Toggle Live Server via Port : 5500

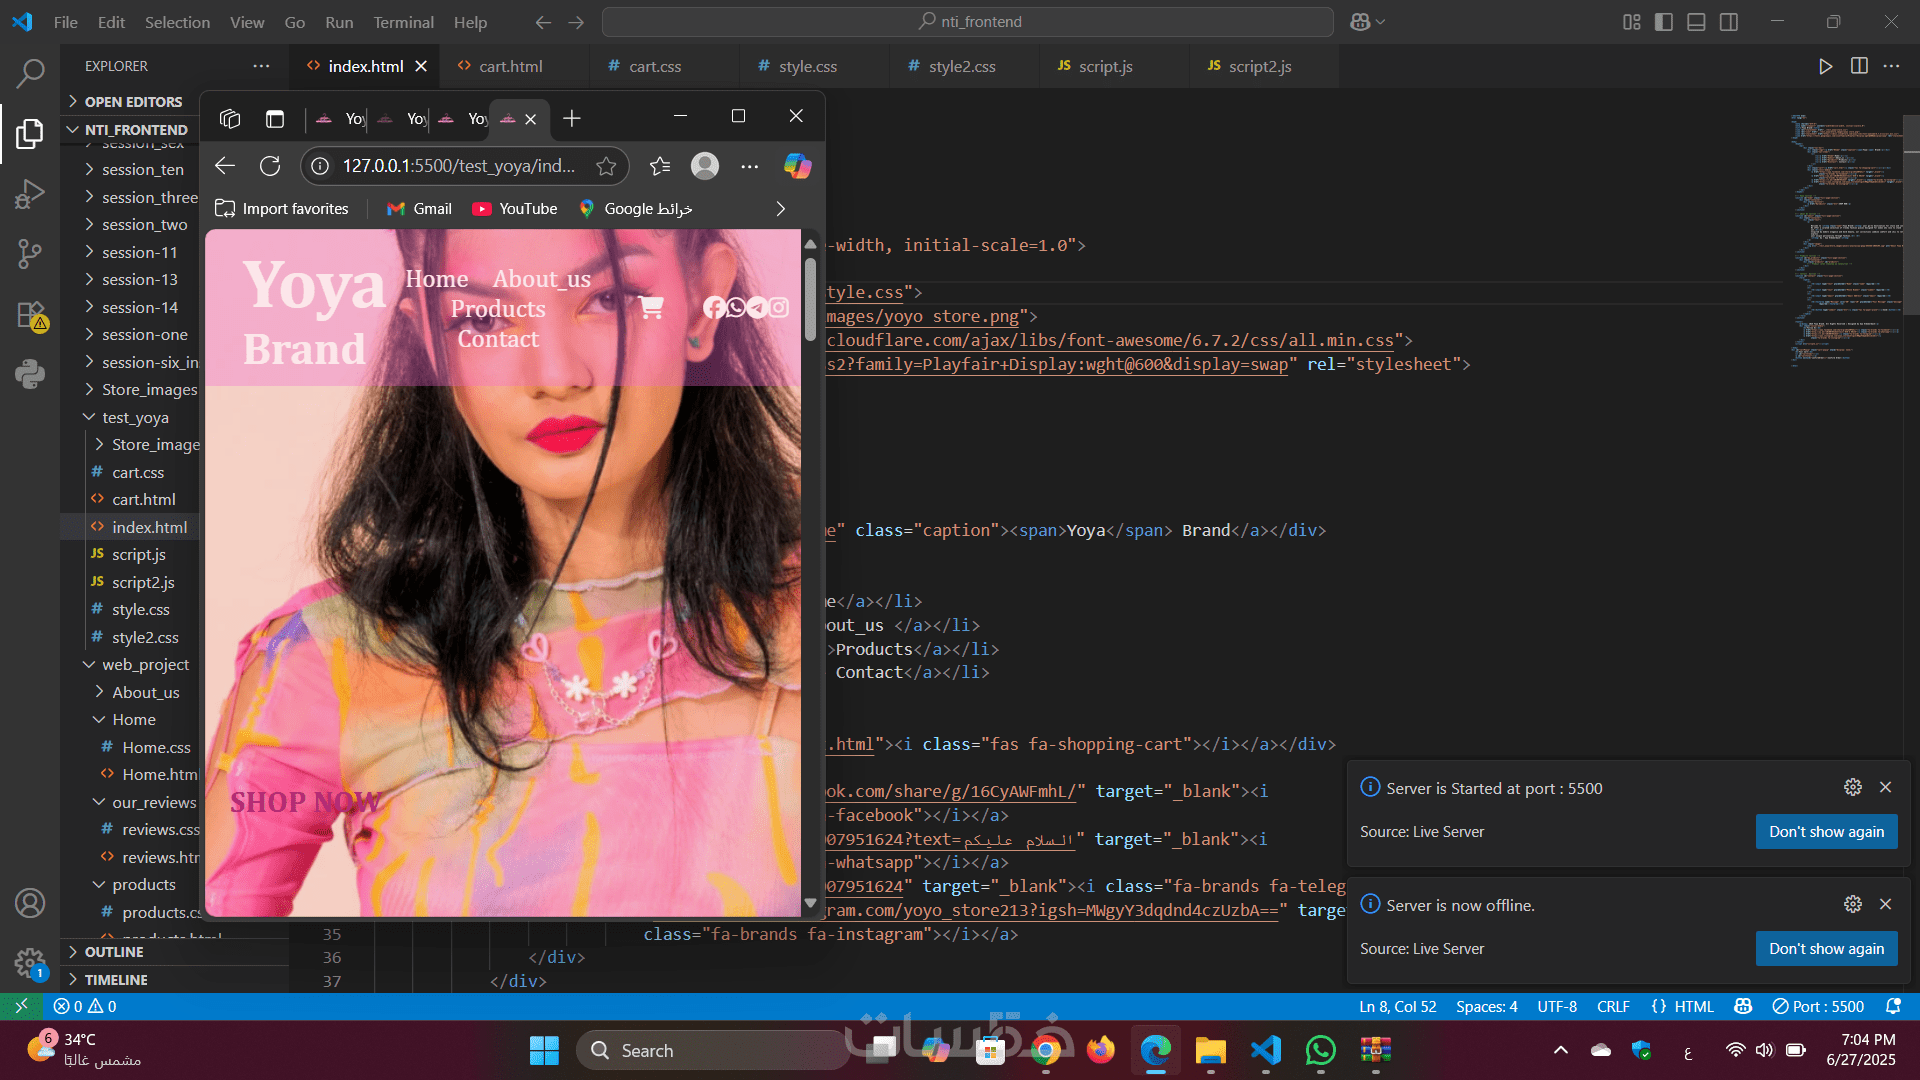1818,1006
